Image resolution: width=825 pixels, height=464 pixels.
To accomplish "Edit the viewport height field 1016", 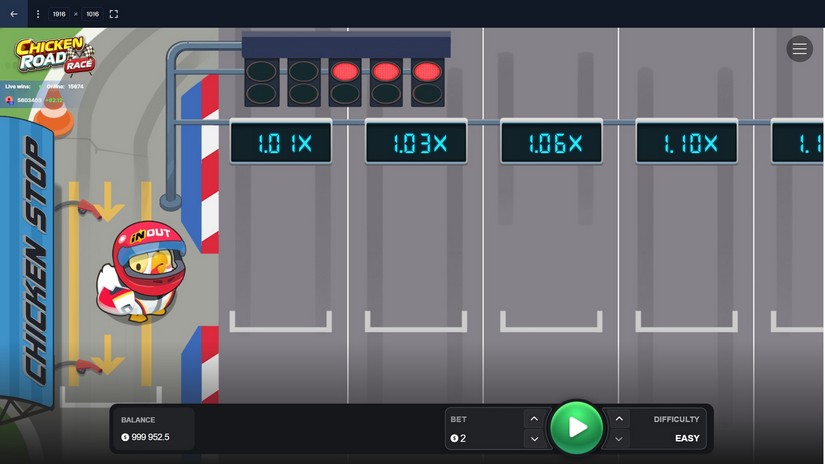I will [93, 14].
